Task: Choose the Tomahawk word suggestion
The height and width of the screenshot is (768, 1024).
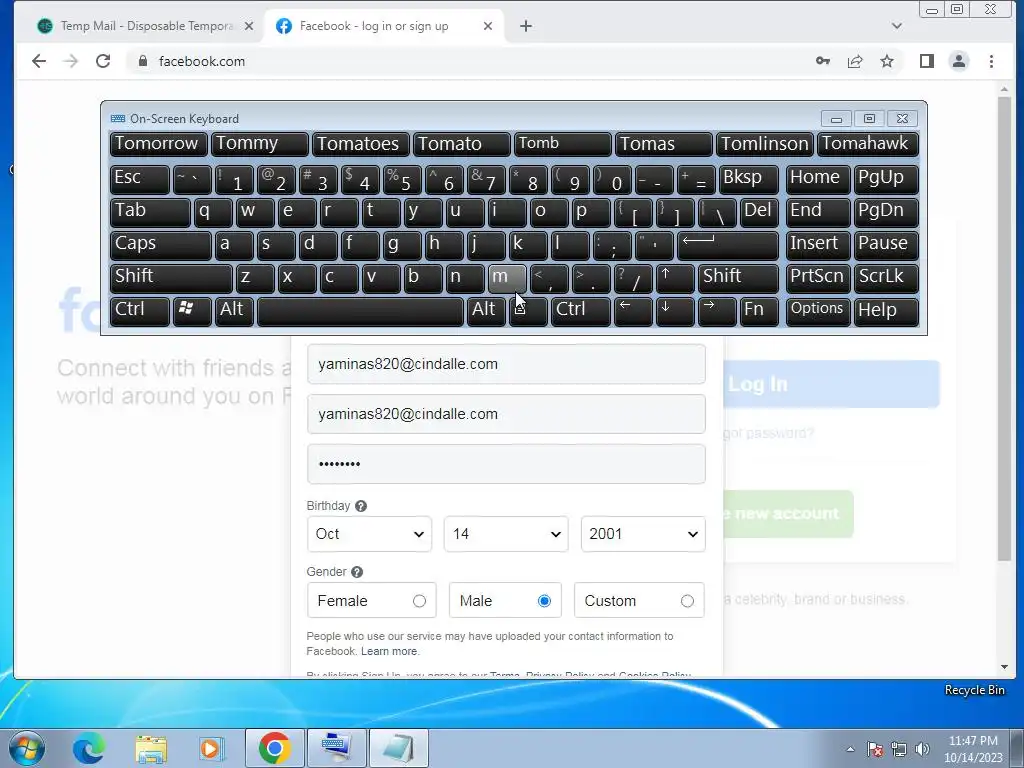Action: (x=868, y=144)
